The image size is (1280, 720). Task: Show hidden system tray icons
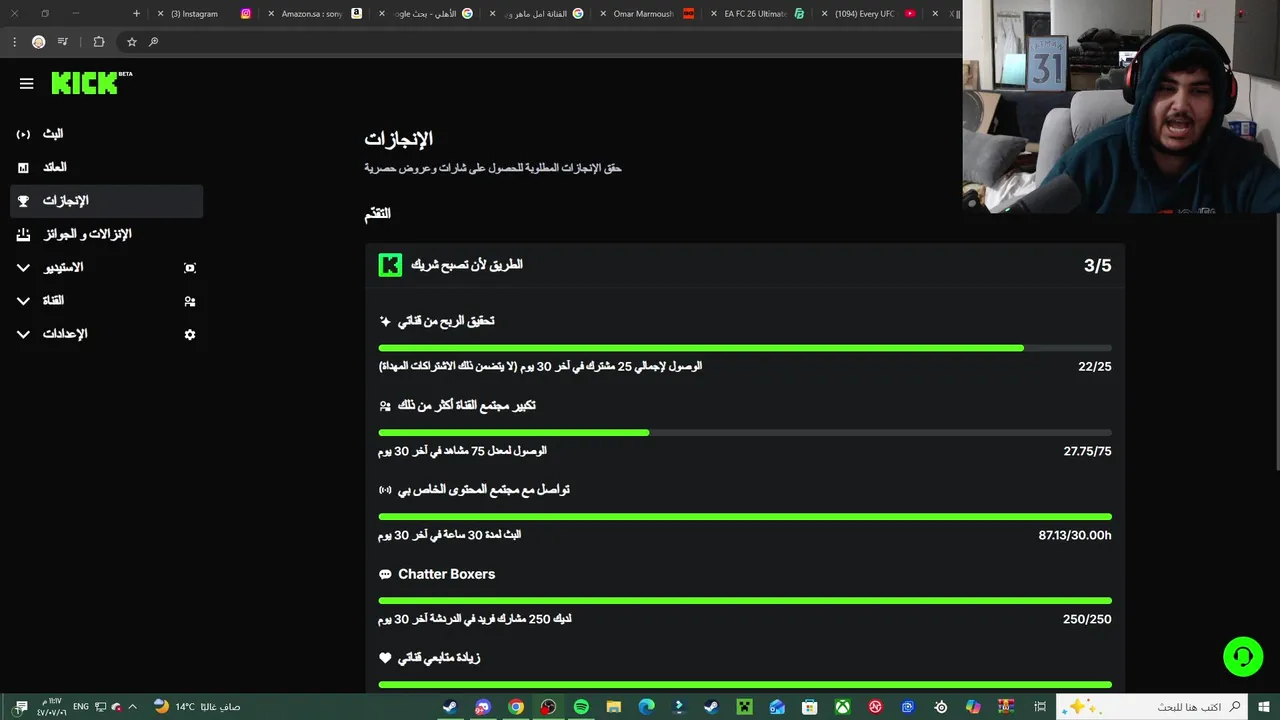[x=133, y=707]
